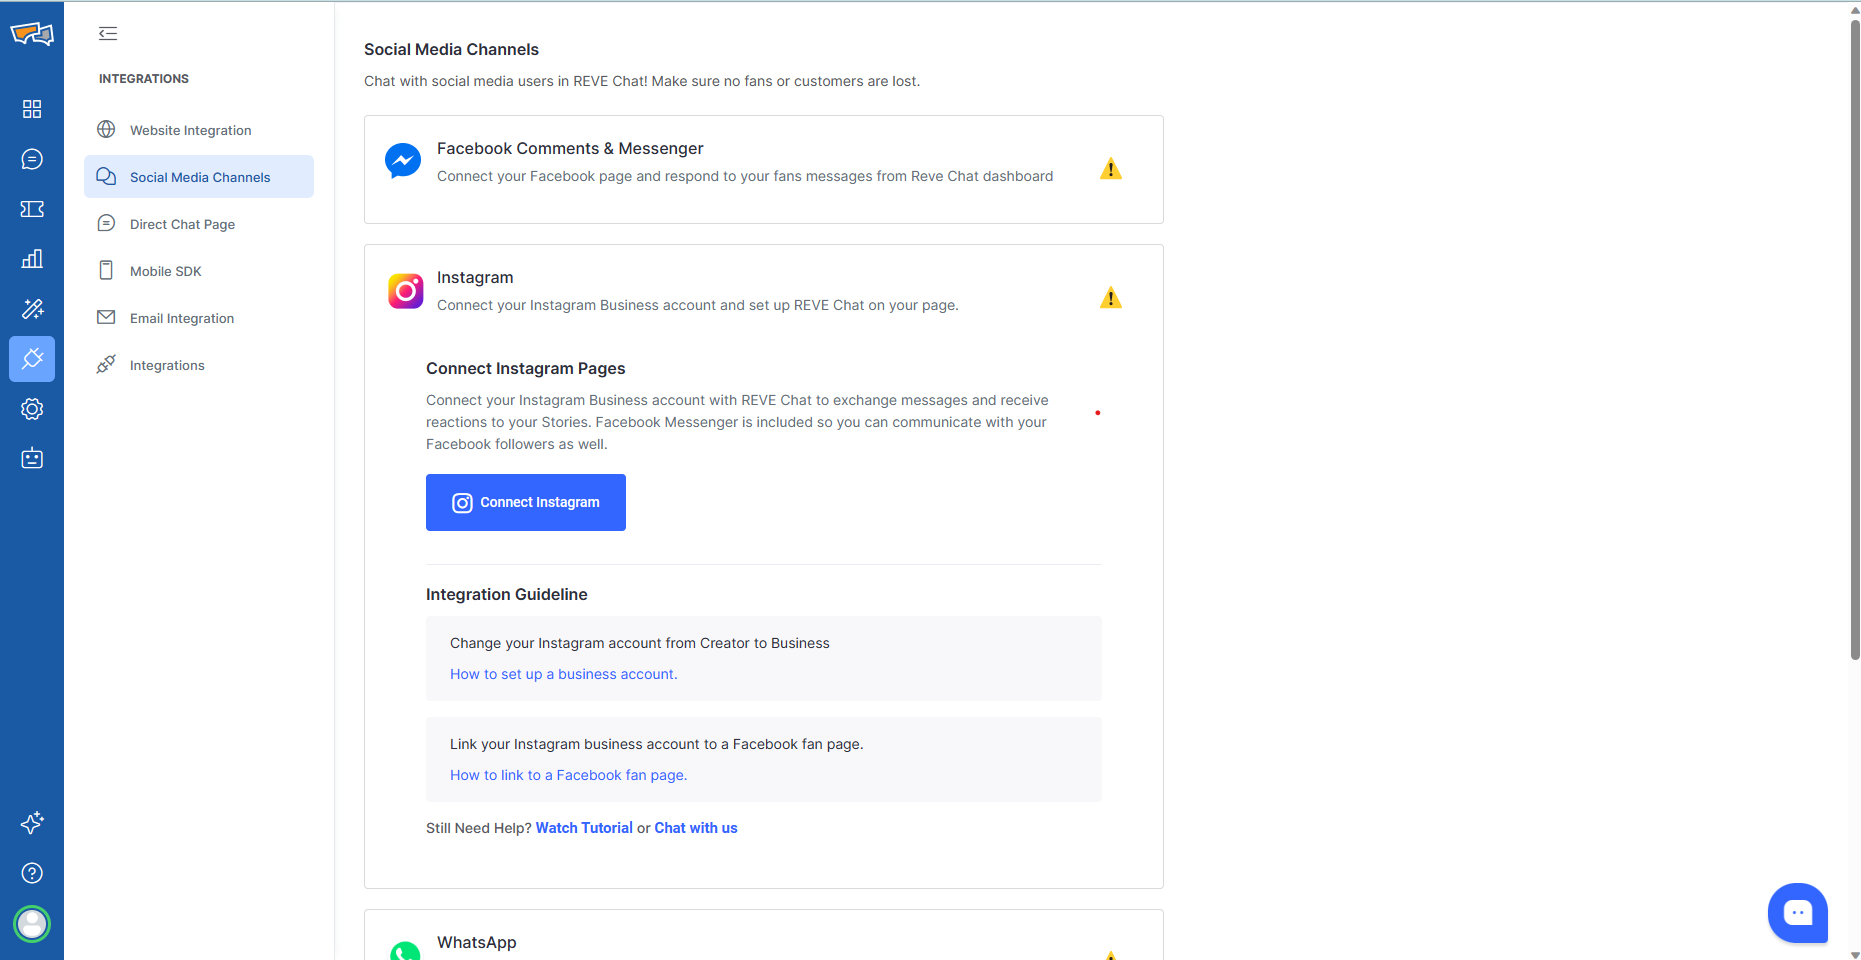The width and height of the screenshot is (1861, 960).
Task: Click the 'Social Media Channels' page title
Action: coord(451,49)
